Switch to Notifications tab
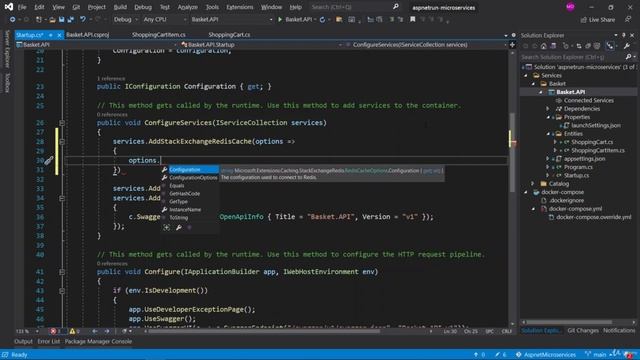 (x=619, y=330)
